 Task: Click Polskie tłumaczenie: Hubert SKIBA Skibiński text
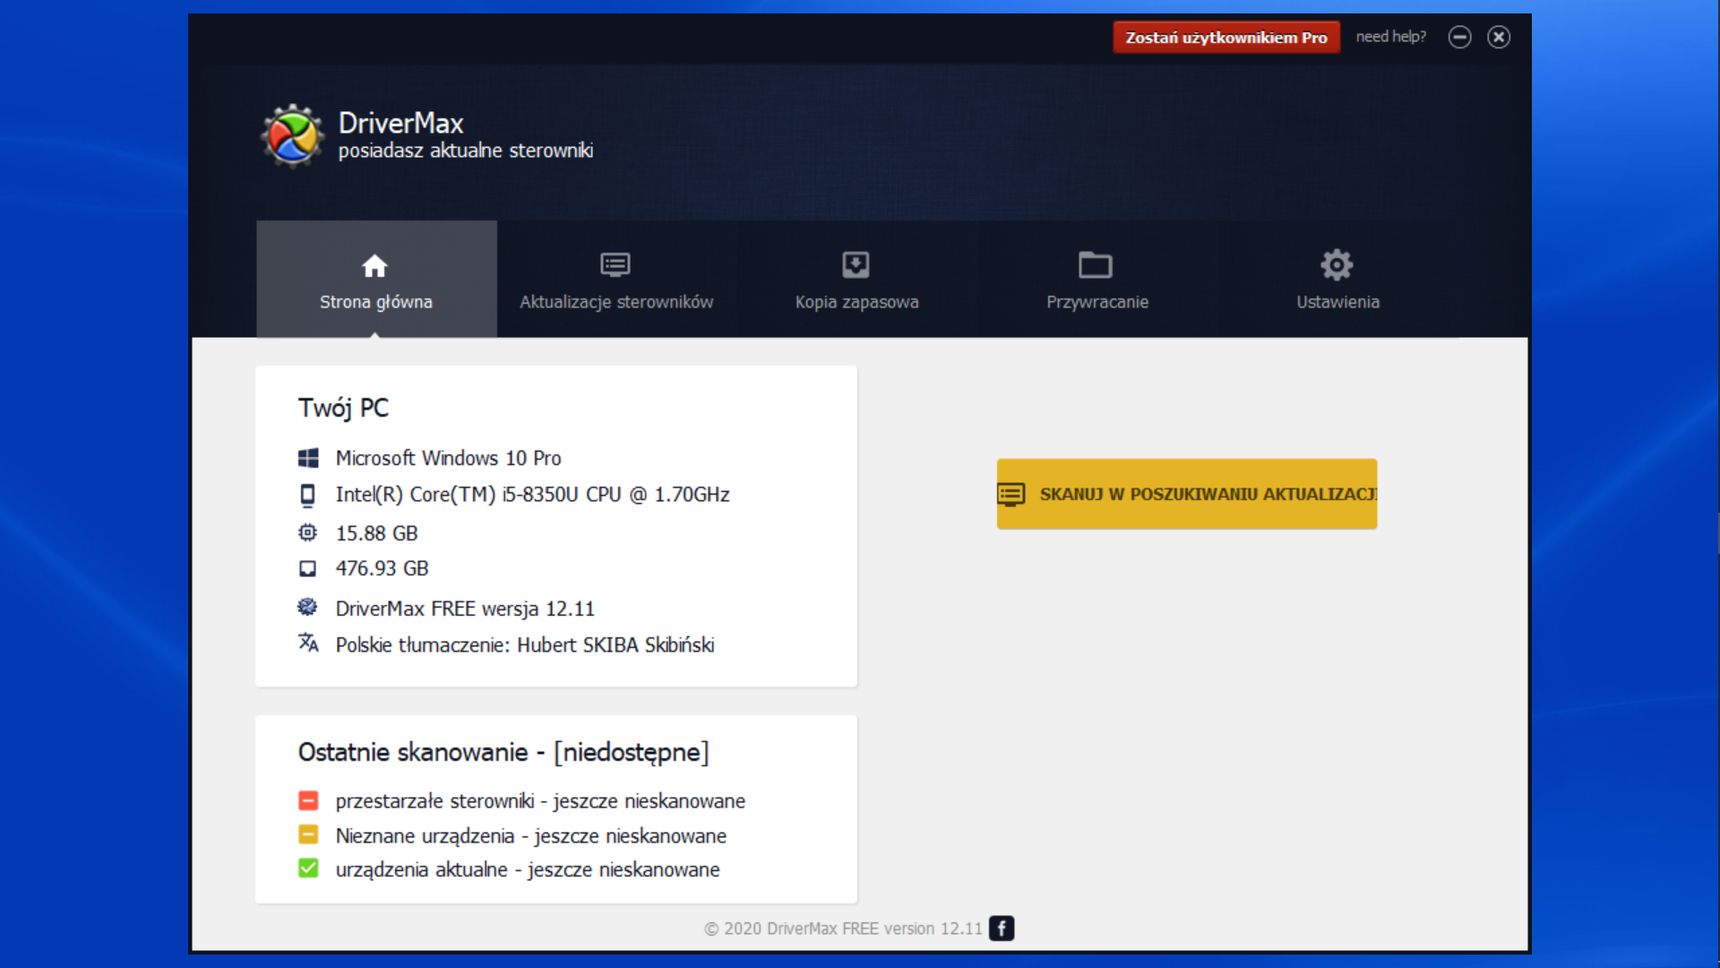(525, 645)
